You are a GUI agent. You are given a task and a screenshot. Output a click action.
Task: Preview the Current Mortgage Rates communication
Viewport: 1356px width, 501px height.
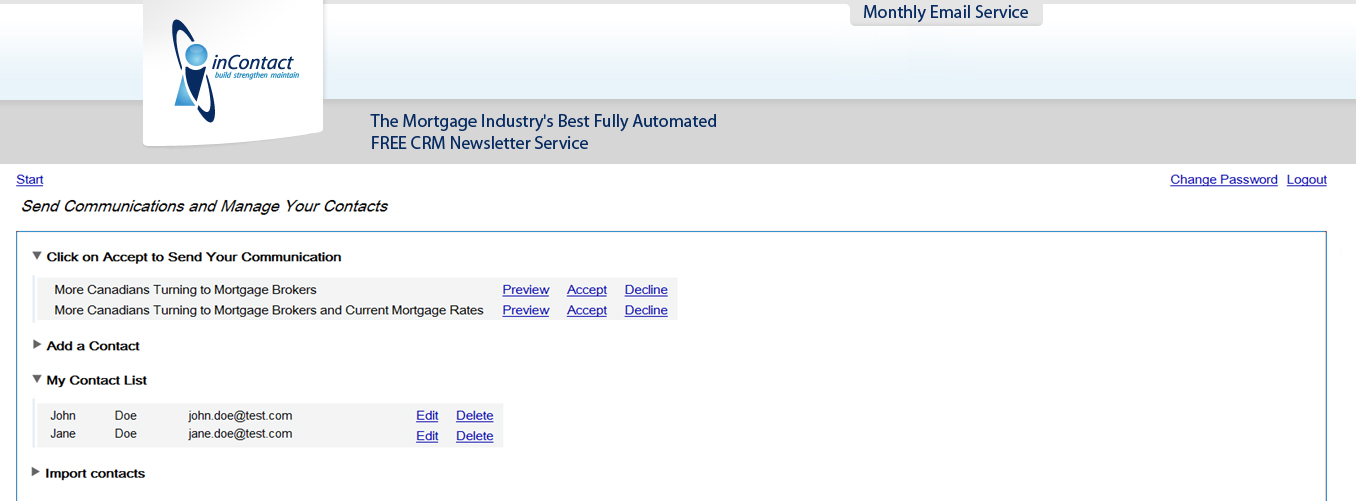click(x=526, y=310)
